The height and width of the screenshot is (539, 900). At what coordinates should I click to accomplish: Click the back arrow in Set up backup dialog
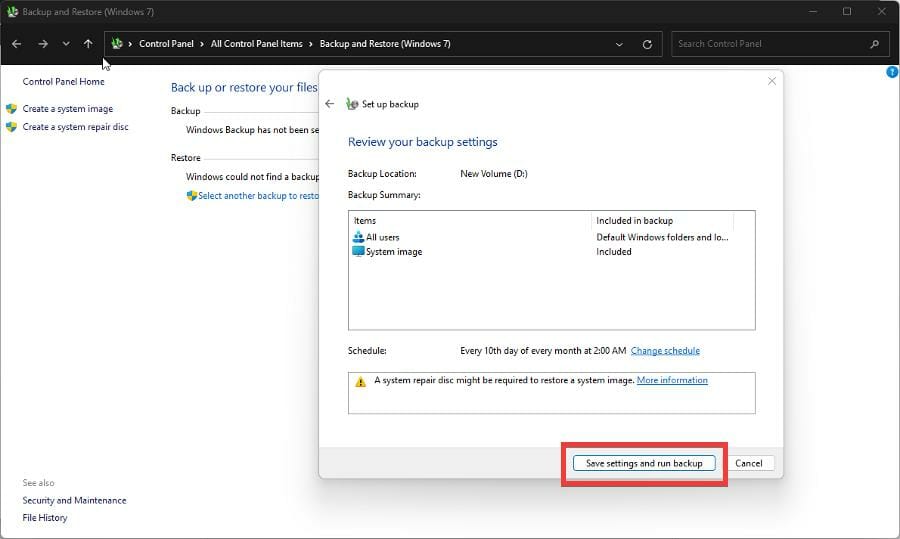click(x=330, y=104)
